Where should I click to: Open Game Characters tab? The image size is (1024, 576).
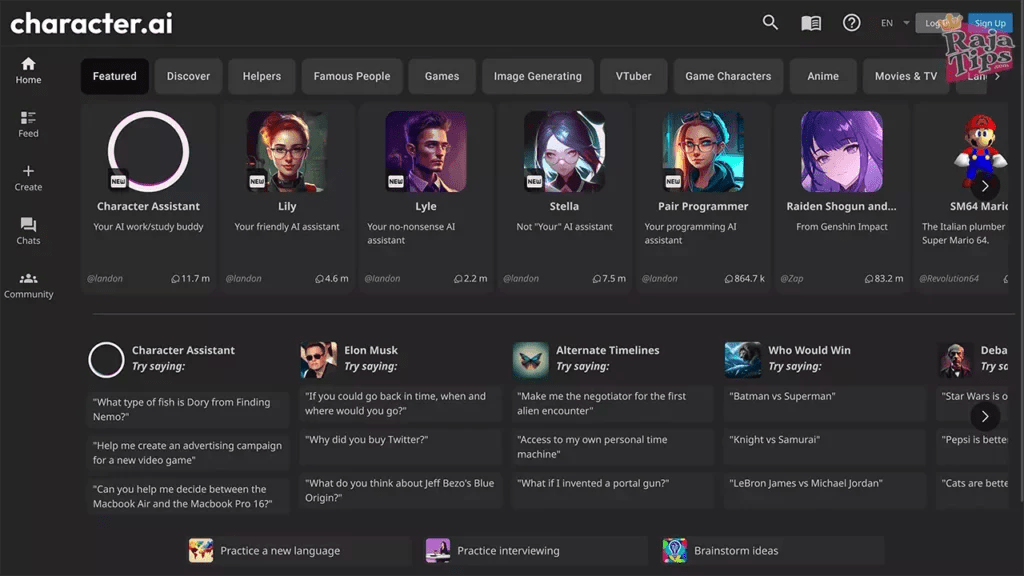[x=728, y=76]
